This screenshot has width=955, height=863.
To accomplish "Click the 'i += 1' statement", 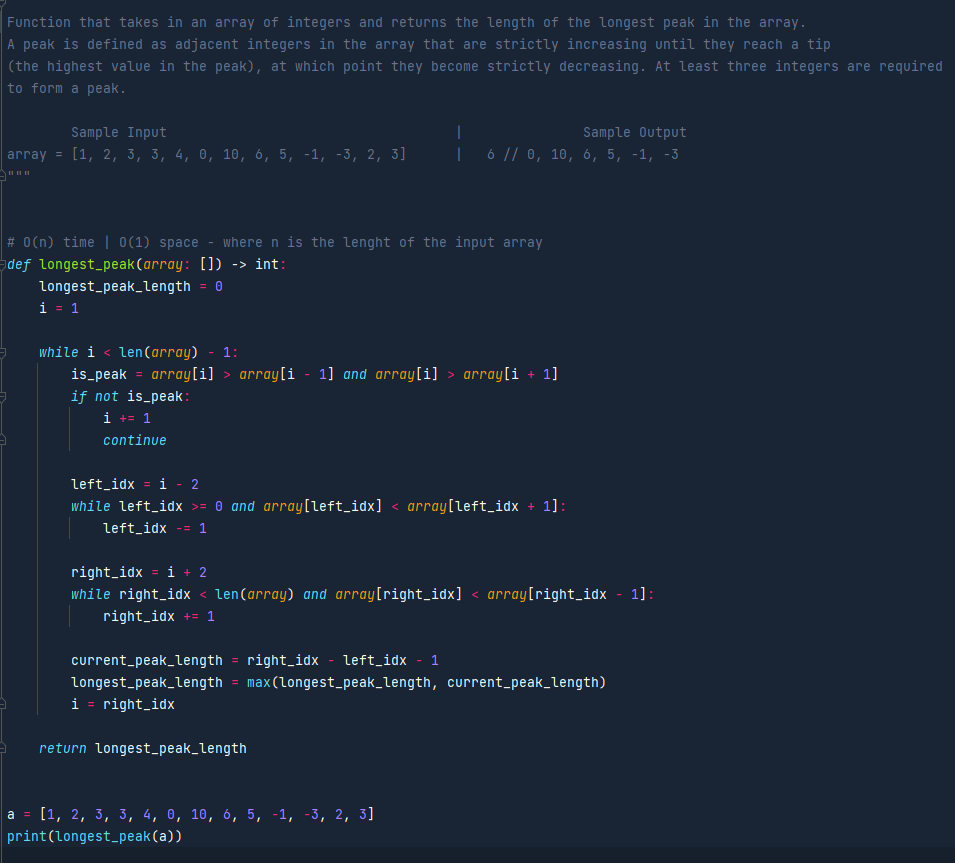I will click(x=127, y=418).
